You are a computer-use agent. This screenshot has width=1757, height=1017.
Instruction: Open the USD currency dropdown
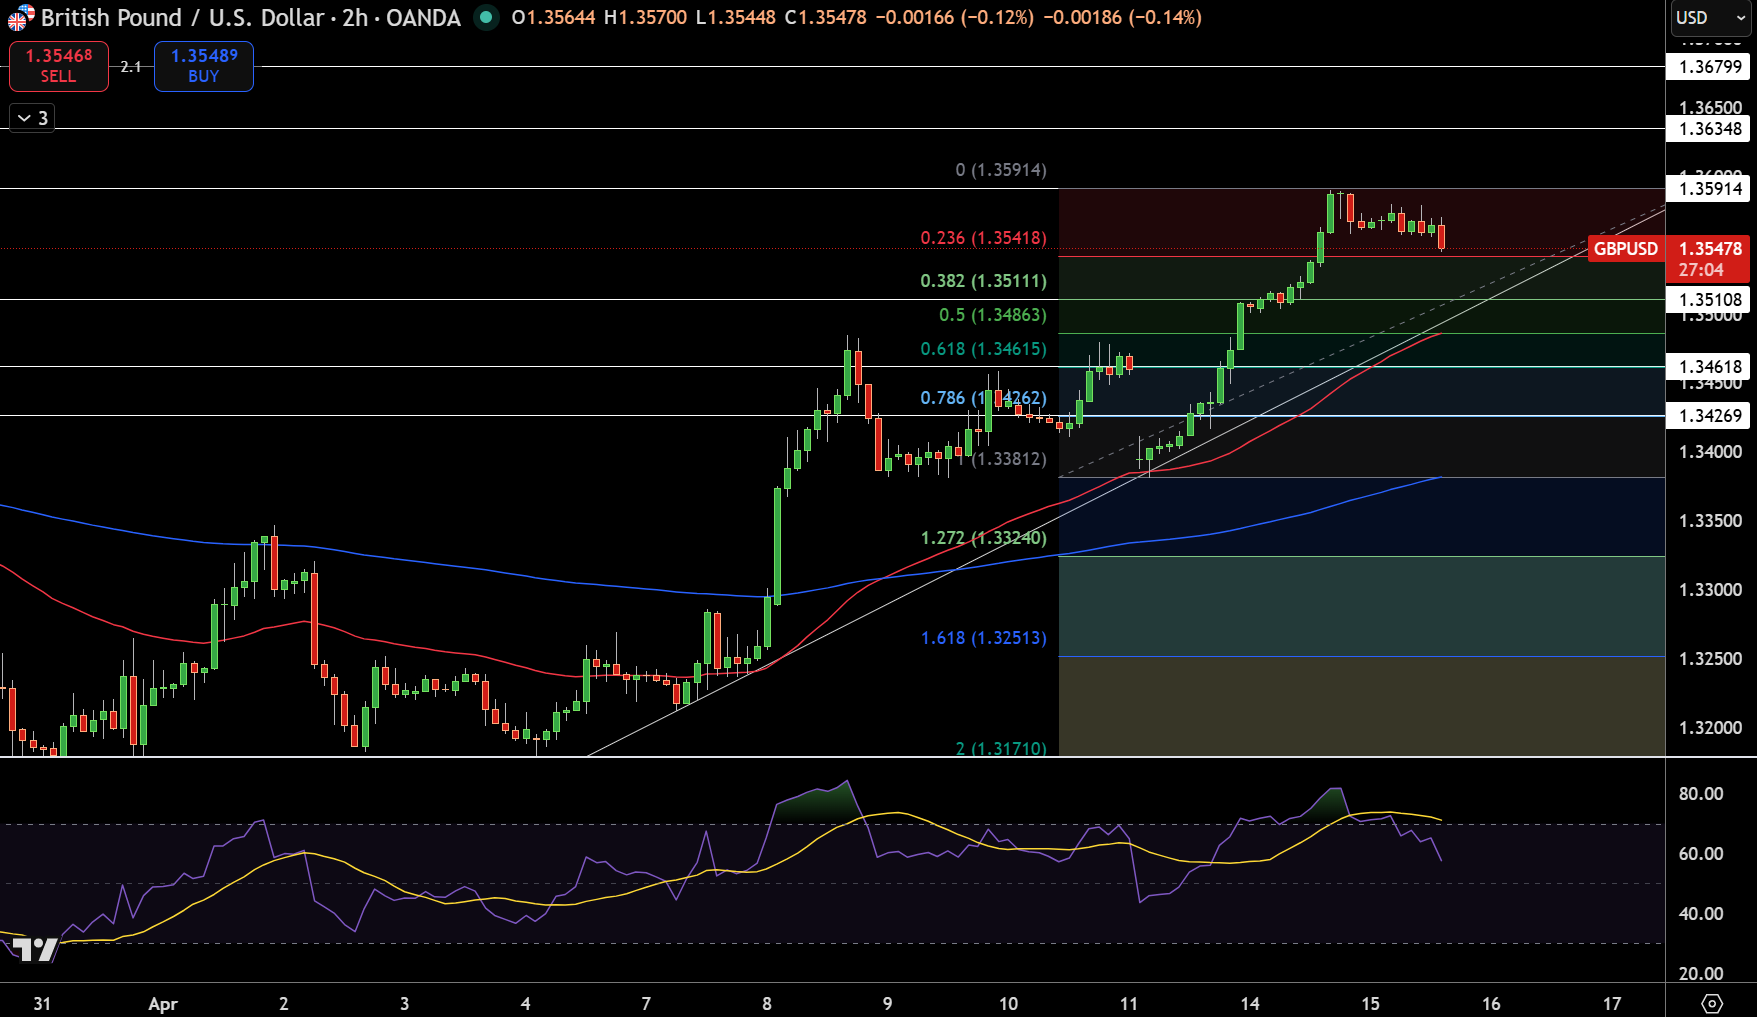point(1711,18)
